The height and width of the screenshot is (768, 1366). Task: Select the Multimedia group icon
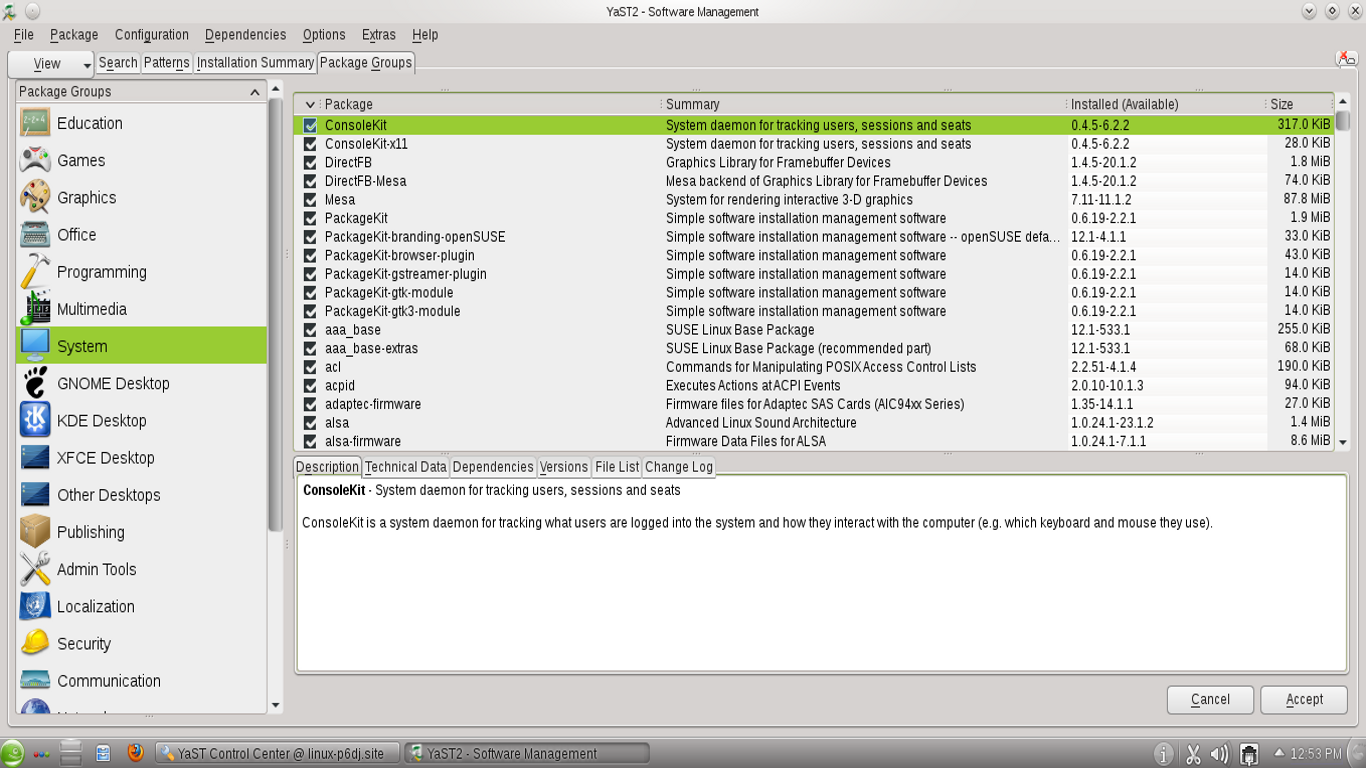pyautogui.click(x=35, y=309)
